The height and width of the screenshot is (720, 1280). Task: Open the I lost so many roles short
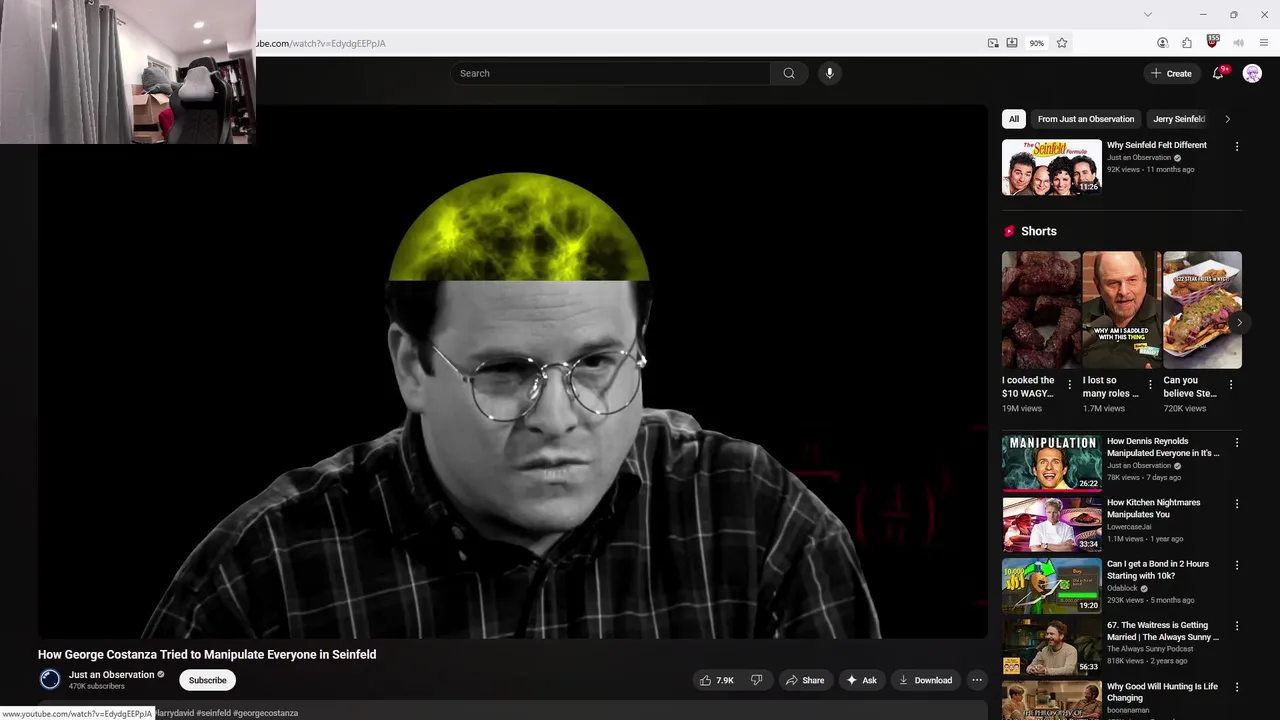[x=1122, y=310]
